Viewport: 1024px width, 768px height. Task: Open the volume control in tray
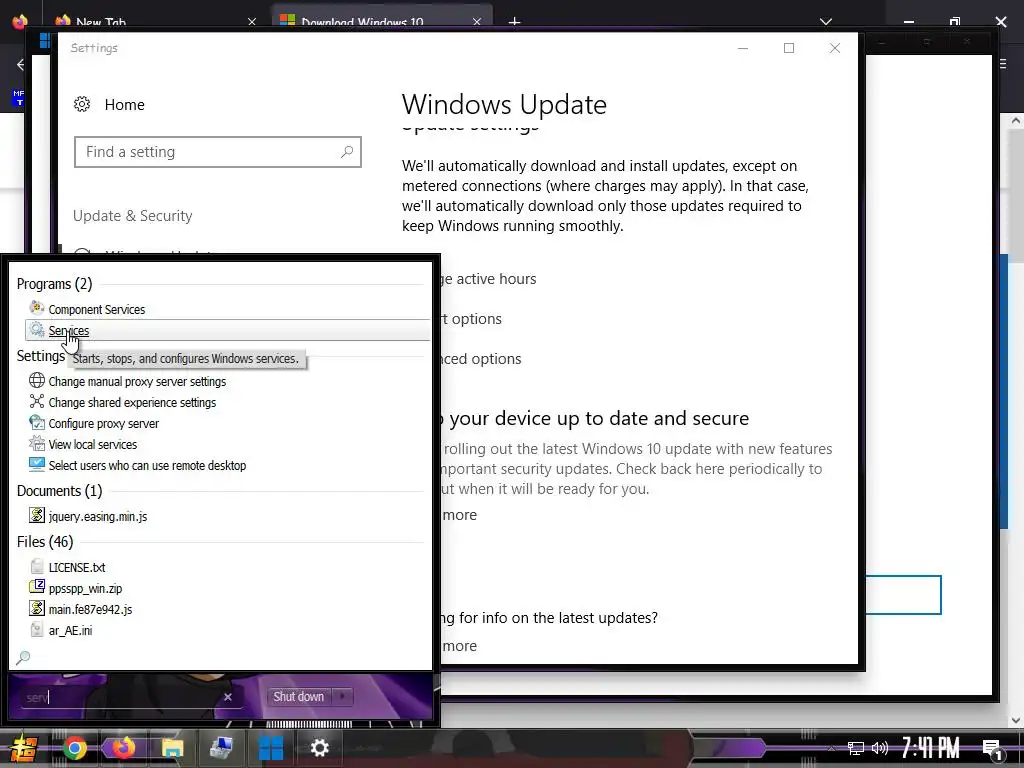[x=879, y=748]
